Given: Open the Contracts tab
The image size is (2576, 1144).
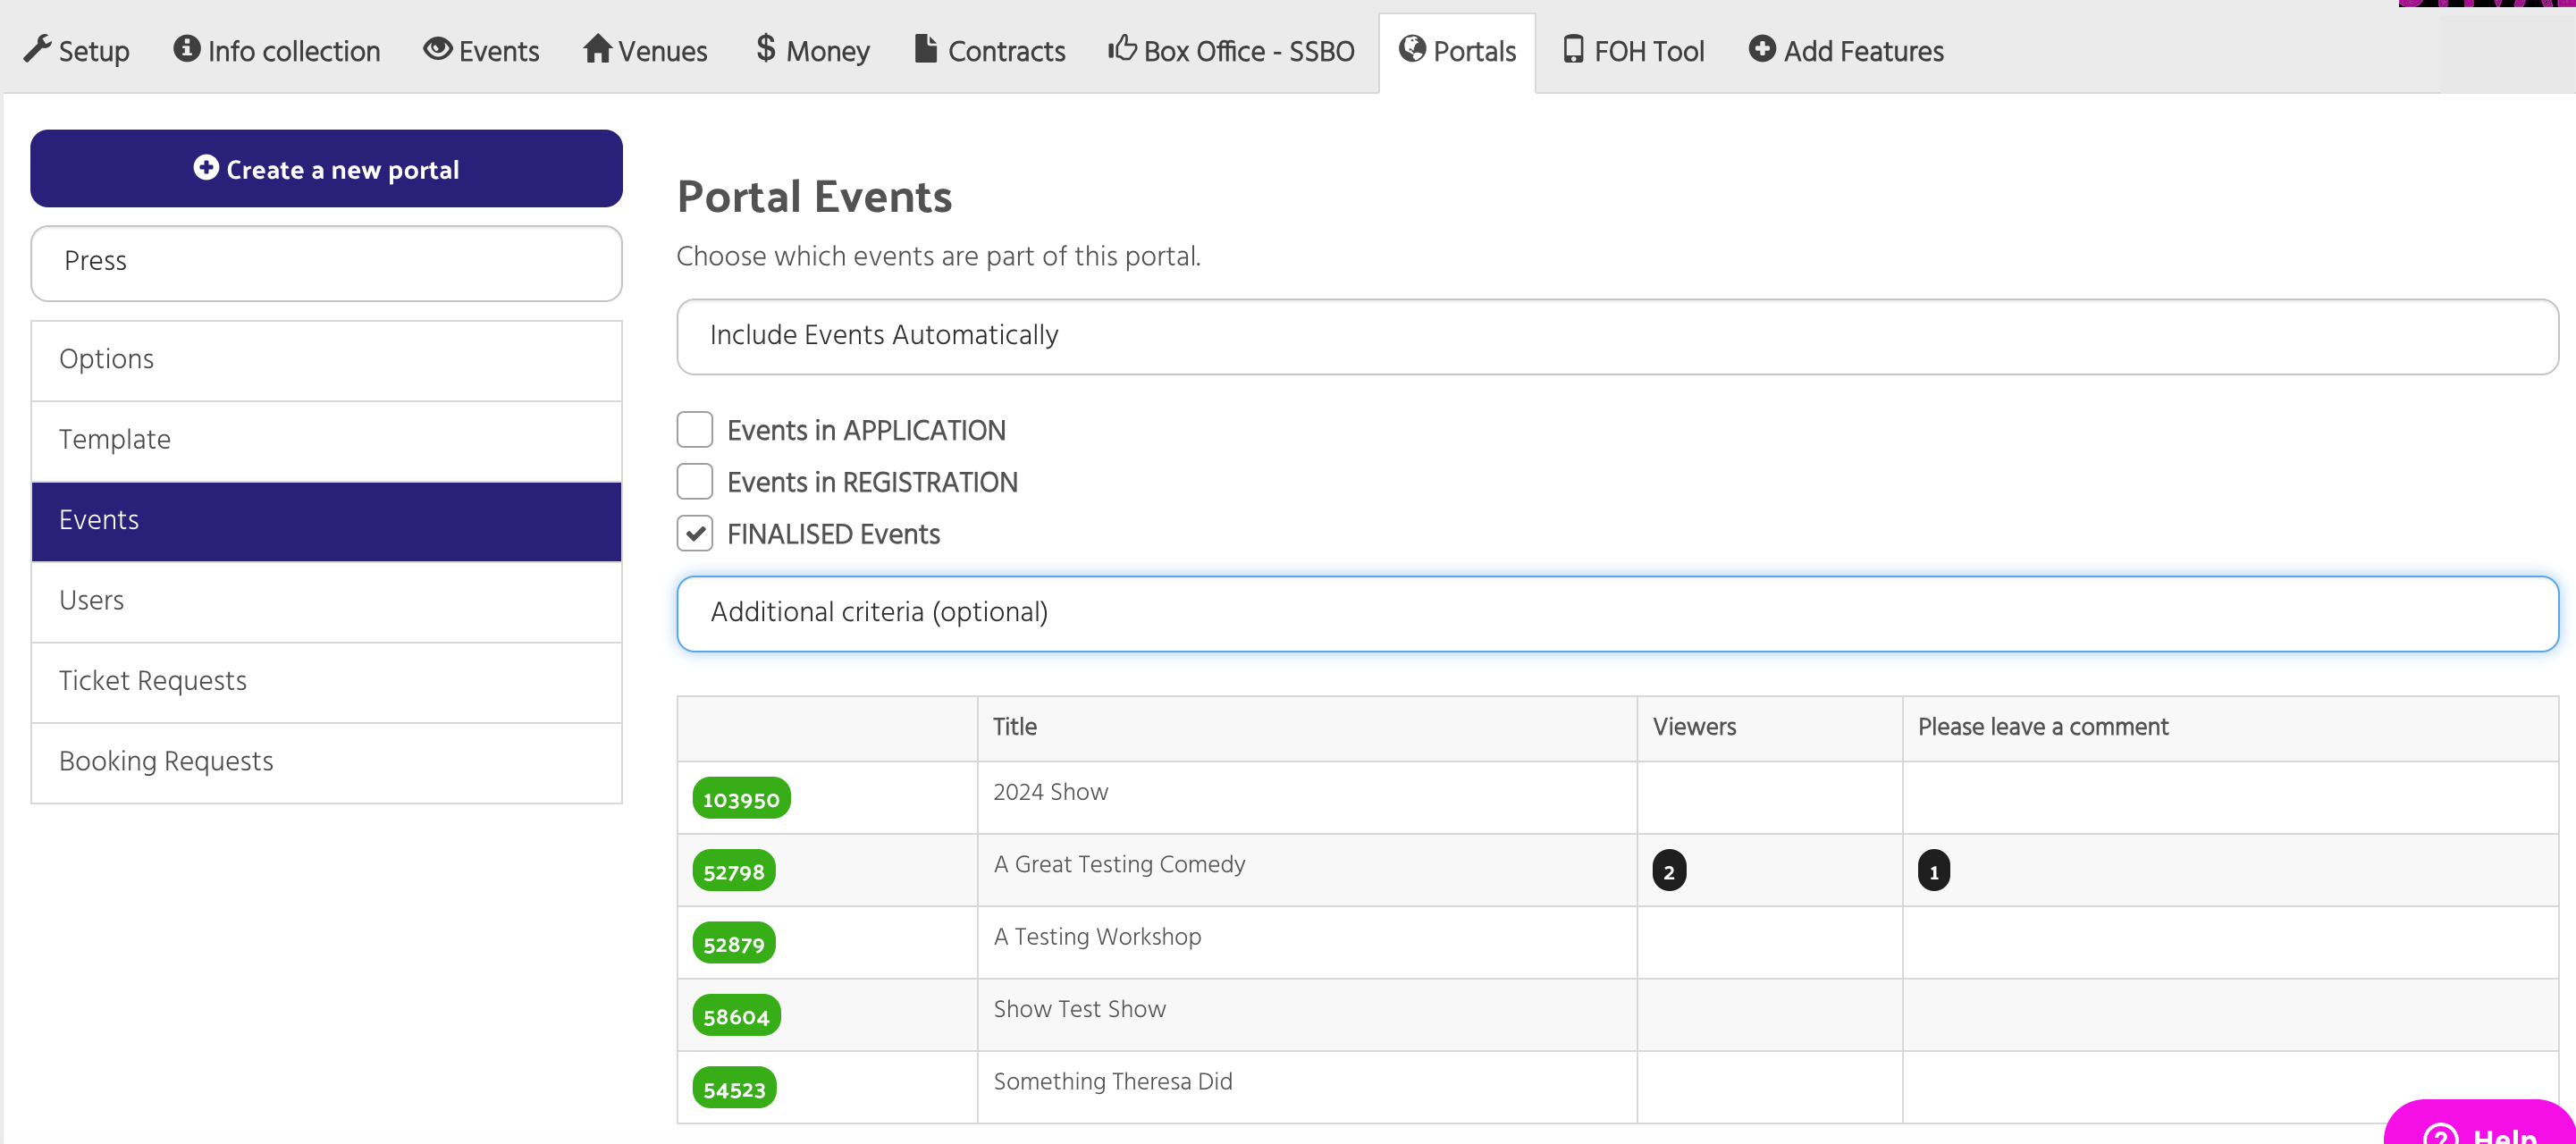Looking at the screenshot, I should pos(990,50).
